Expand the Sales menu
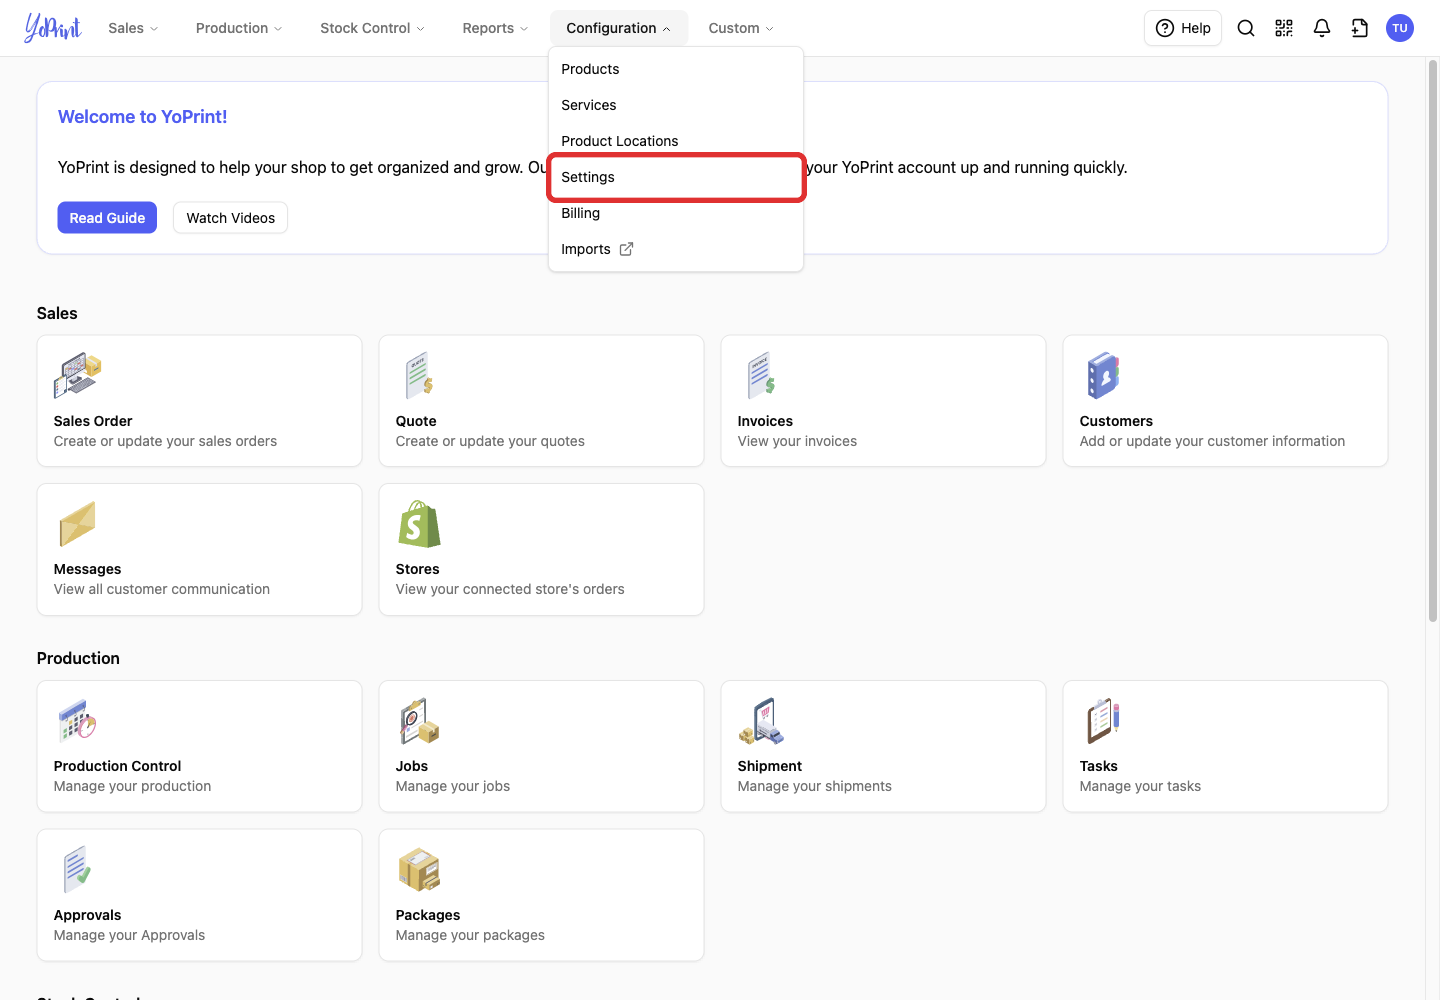The width and height of the screenshot is (1440, 1000). pos(133,28)
